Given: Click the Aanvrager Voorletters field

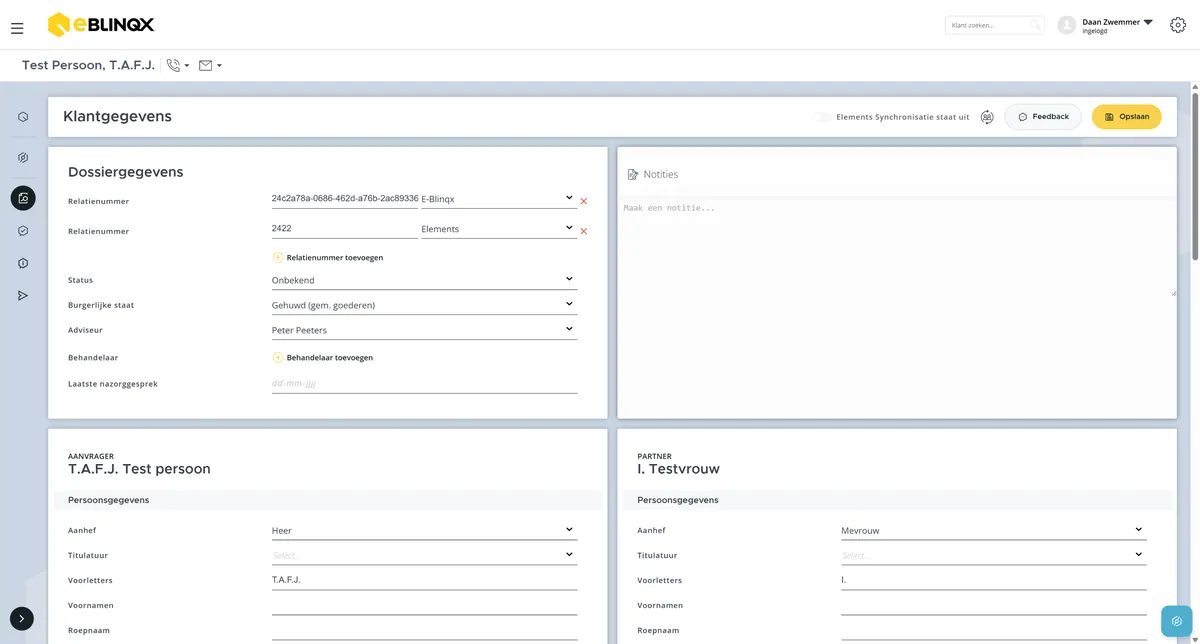Looking at the screenshot, I should click(x=424, y=580).
